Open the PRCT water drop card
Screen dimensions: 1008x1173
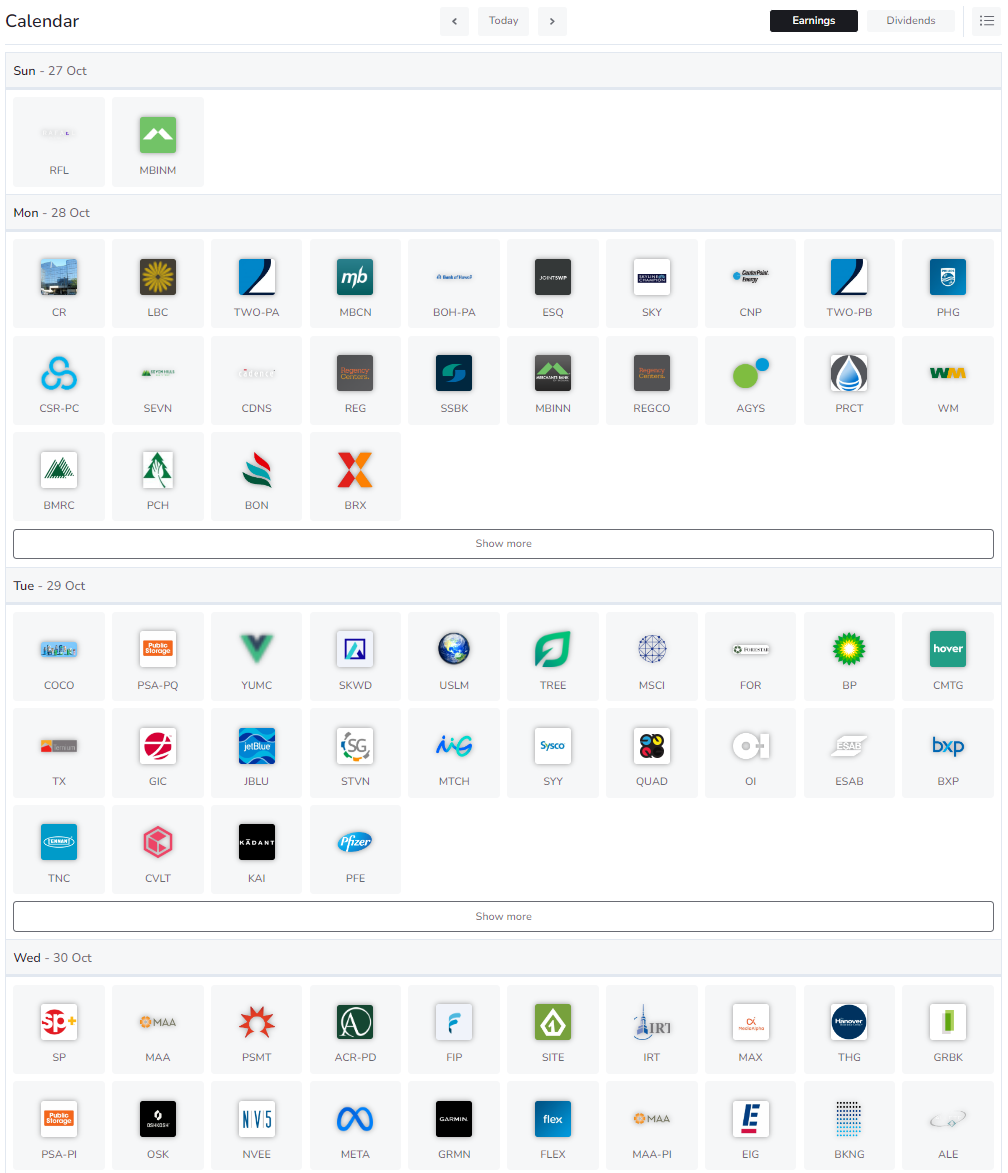849,380
